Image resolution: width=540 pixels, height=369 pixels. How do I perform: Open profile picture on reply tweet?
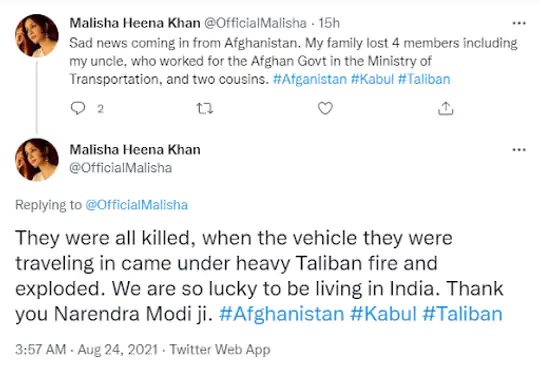coord(37,160)
